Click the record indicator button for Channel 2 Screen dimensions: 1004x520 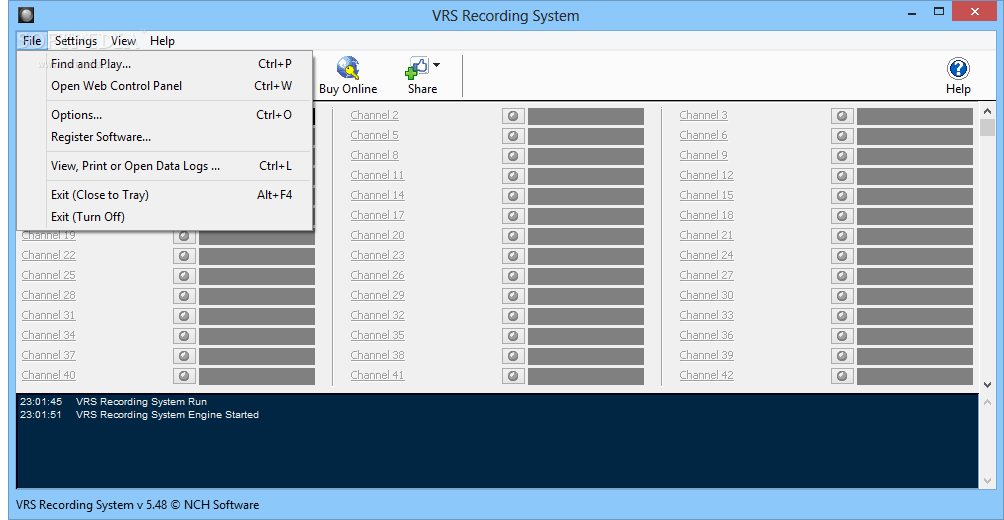pyautogui.click(x=513, y=116)
